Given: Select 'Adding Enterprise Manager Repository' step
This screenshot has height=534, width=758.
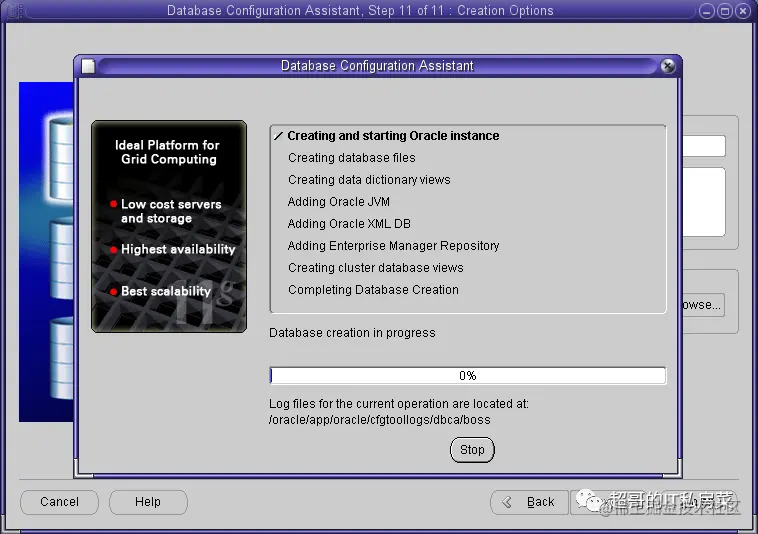Looking at the screenshot, I should point(393,246).
